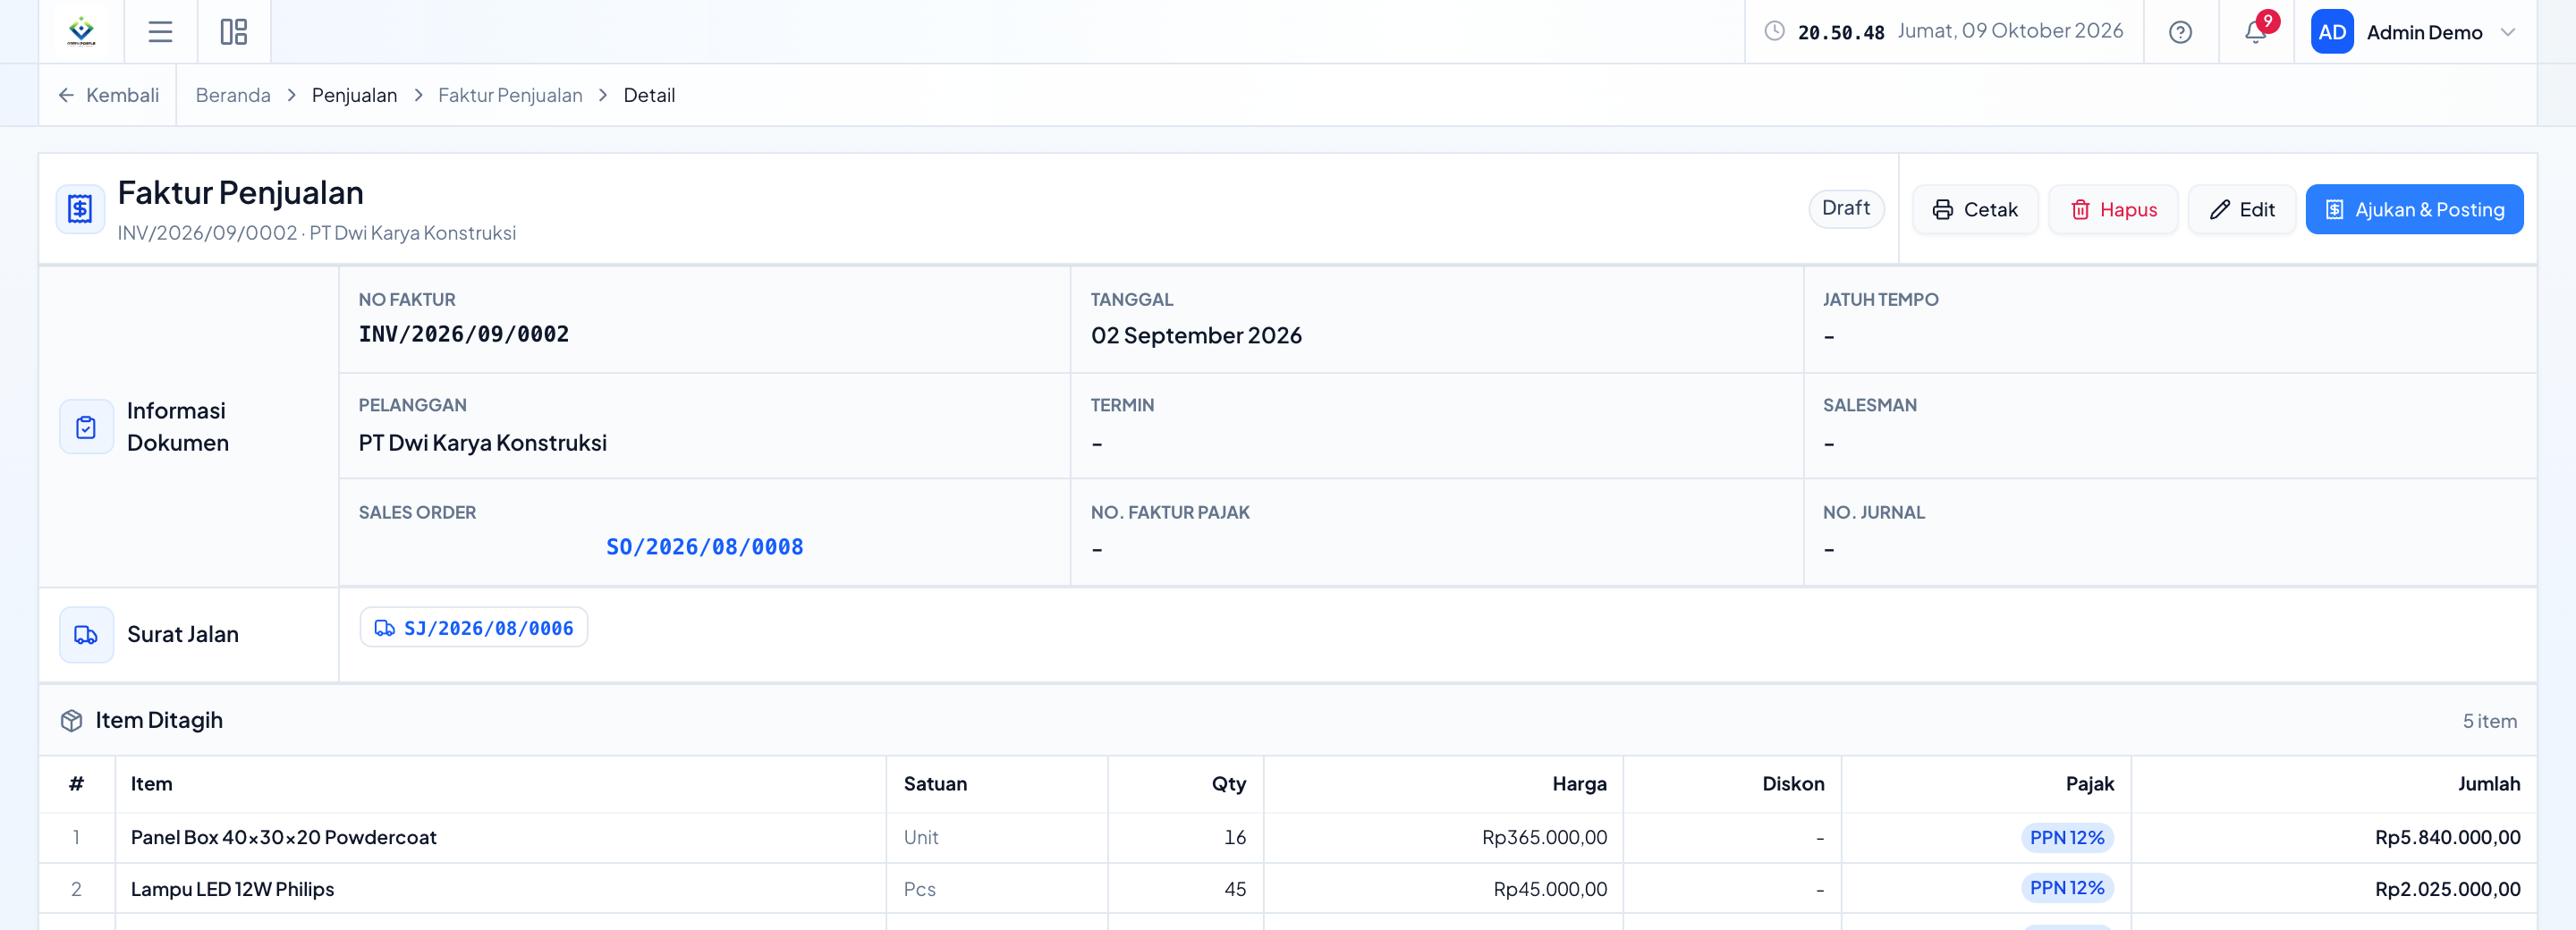Click the Draft status badge
The width and height of the screenshot is (2576, 930).
click(x=1846, y=208)
